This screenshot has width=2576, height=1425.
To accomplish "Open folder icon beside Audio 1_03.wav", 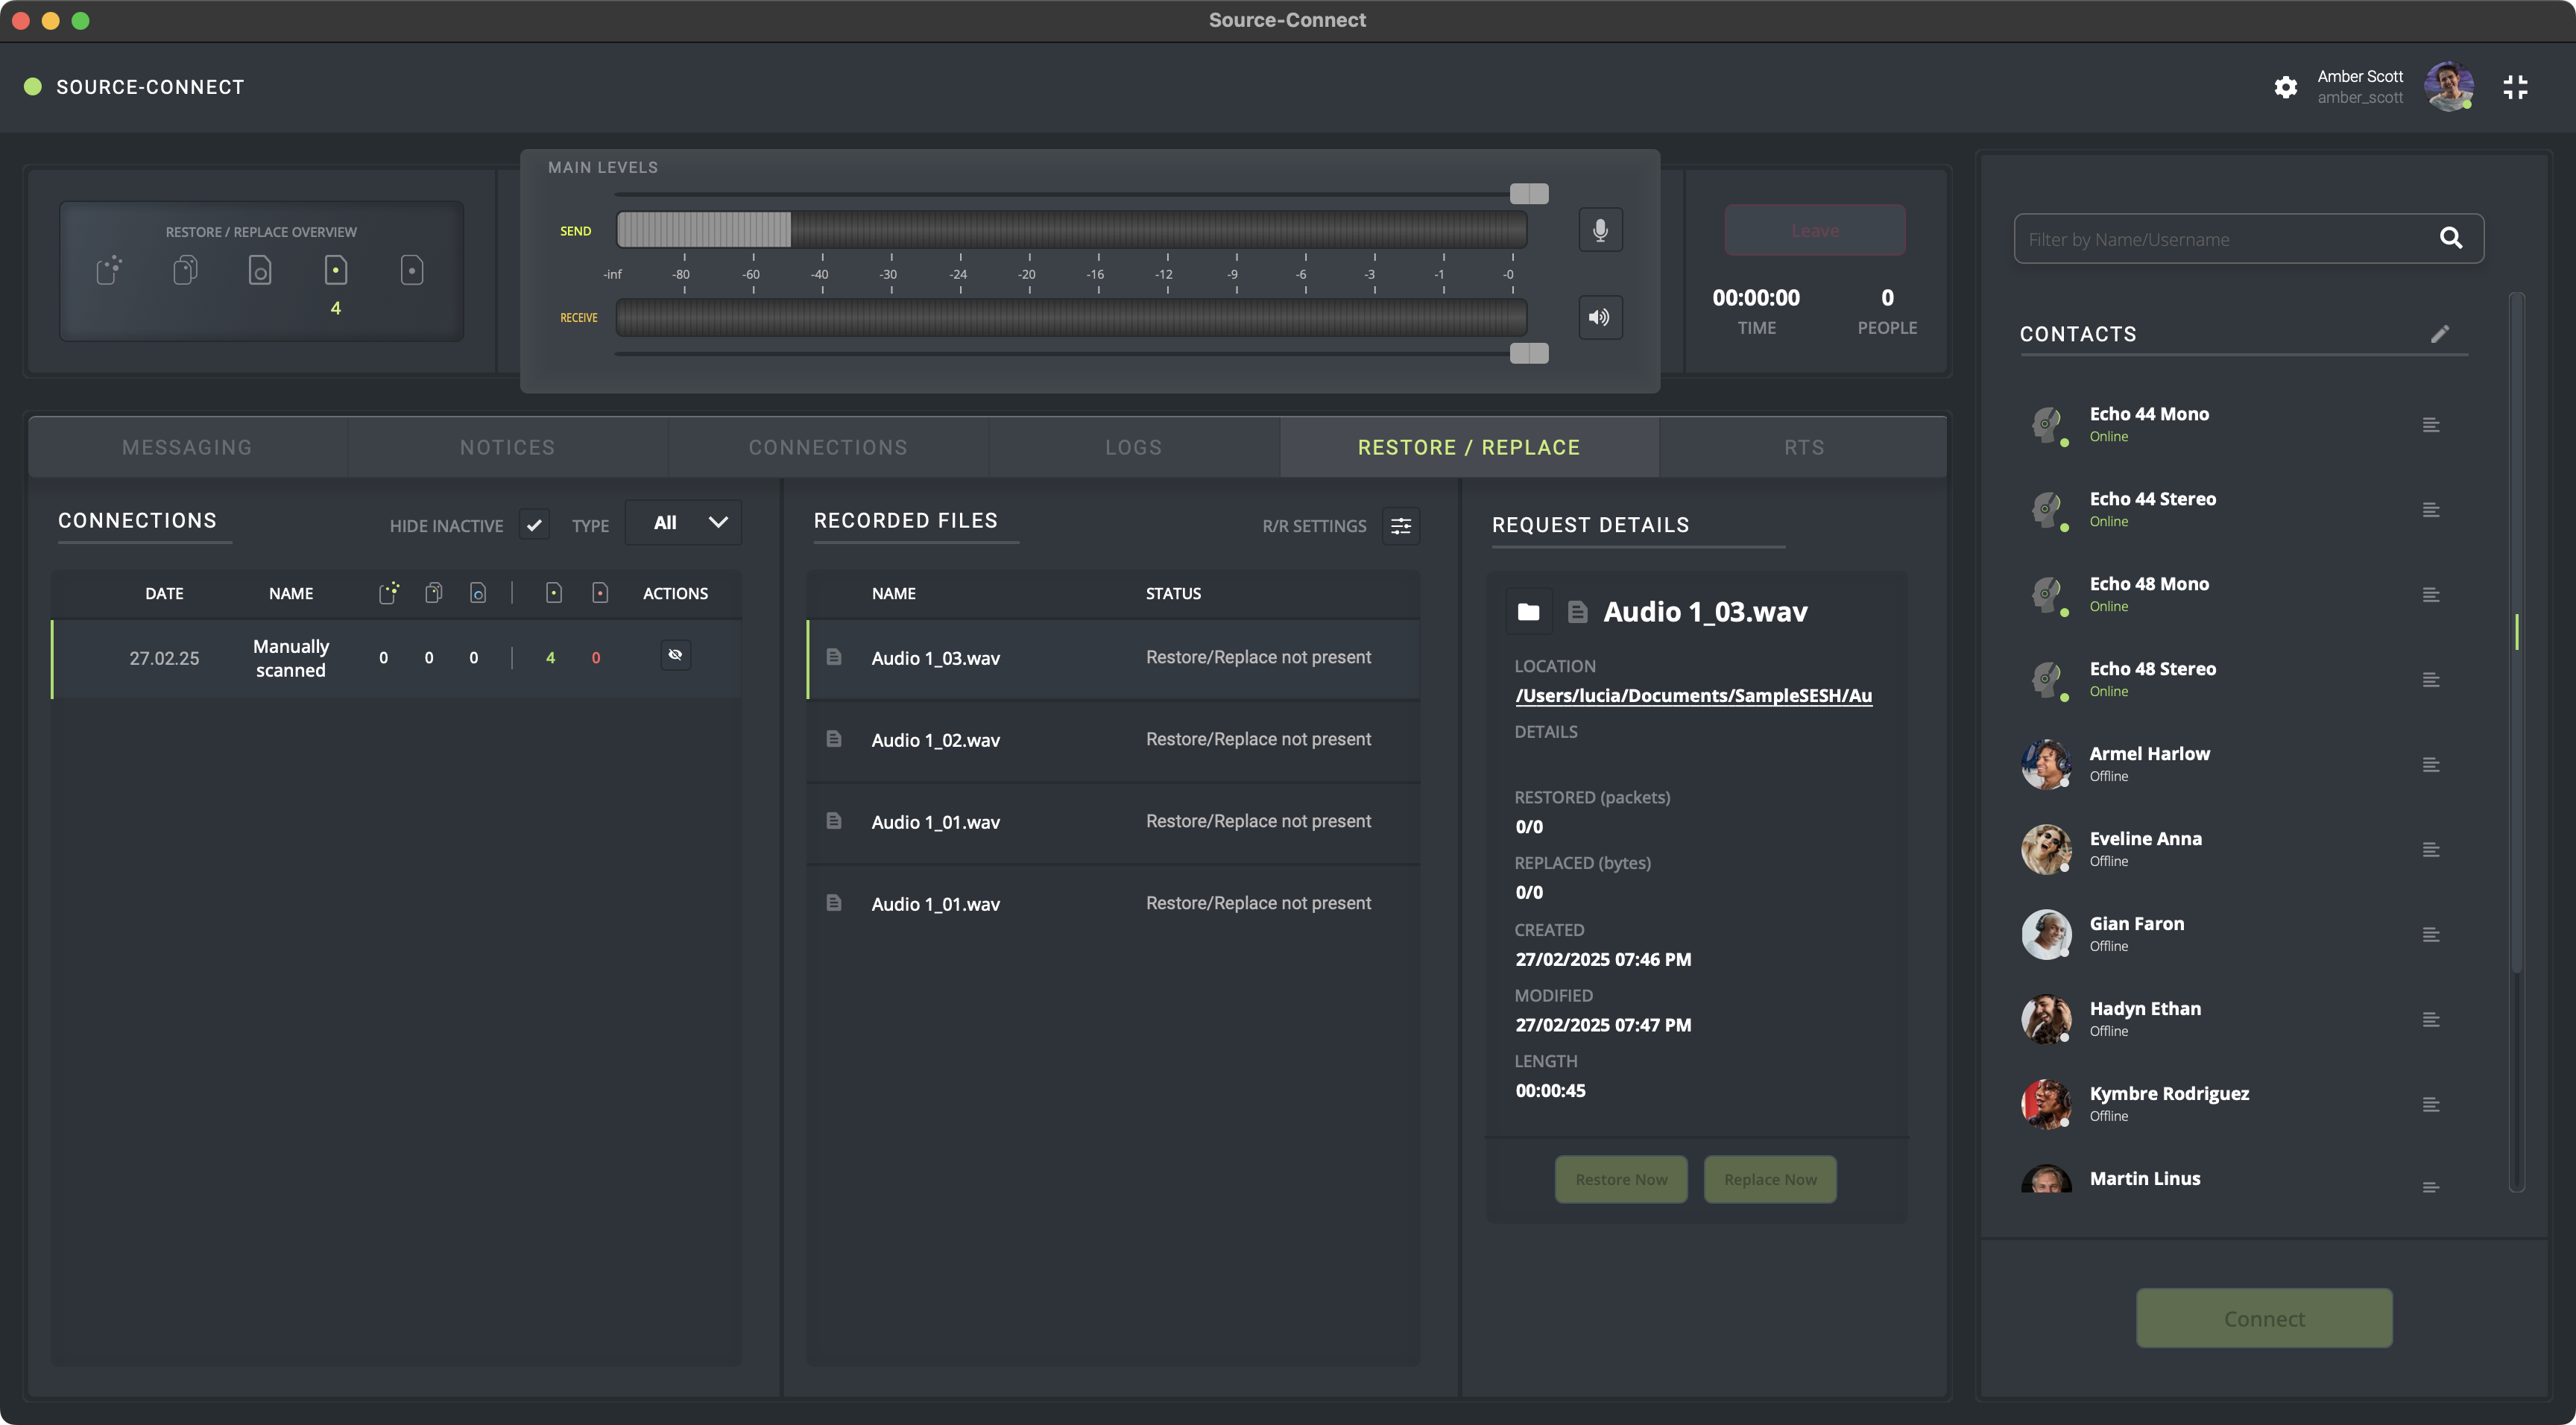I will point(1528,611).
